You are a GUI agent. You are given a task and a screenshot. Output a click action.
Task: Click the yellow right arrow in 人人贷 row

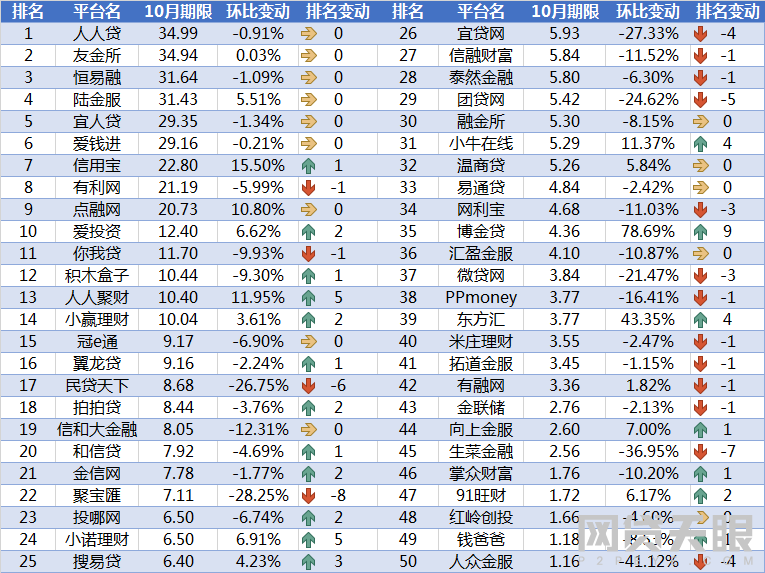click(309, 34)
